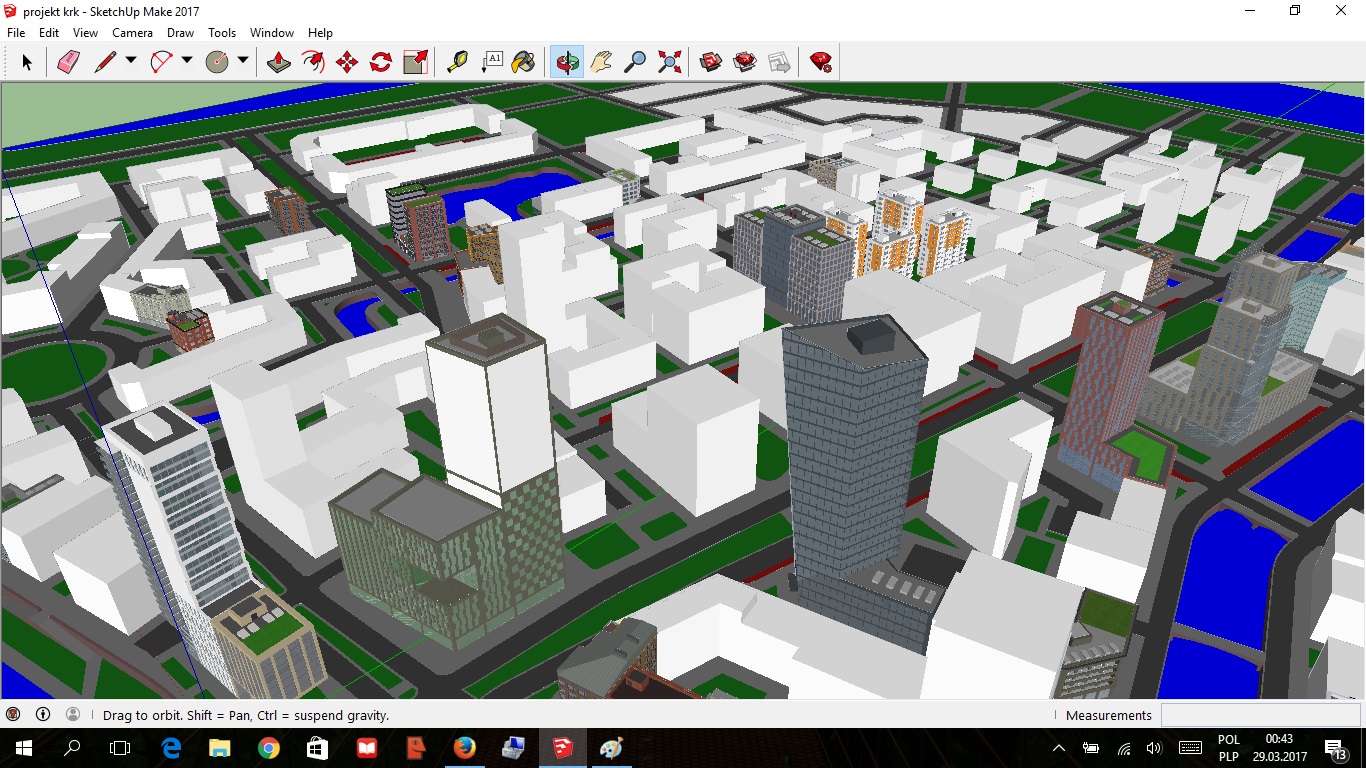Click the Measurements input box
Viewport: 1366px width, 768px height.
pyautogui.click(x=1260, y=715)
